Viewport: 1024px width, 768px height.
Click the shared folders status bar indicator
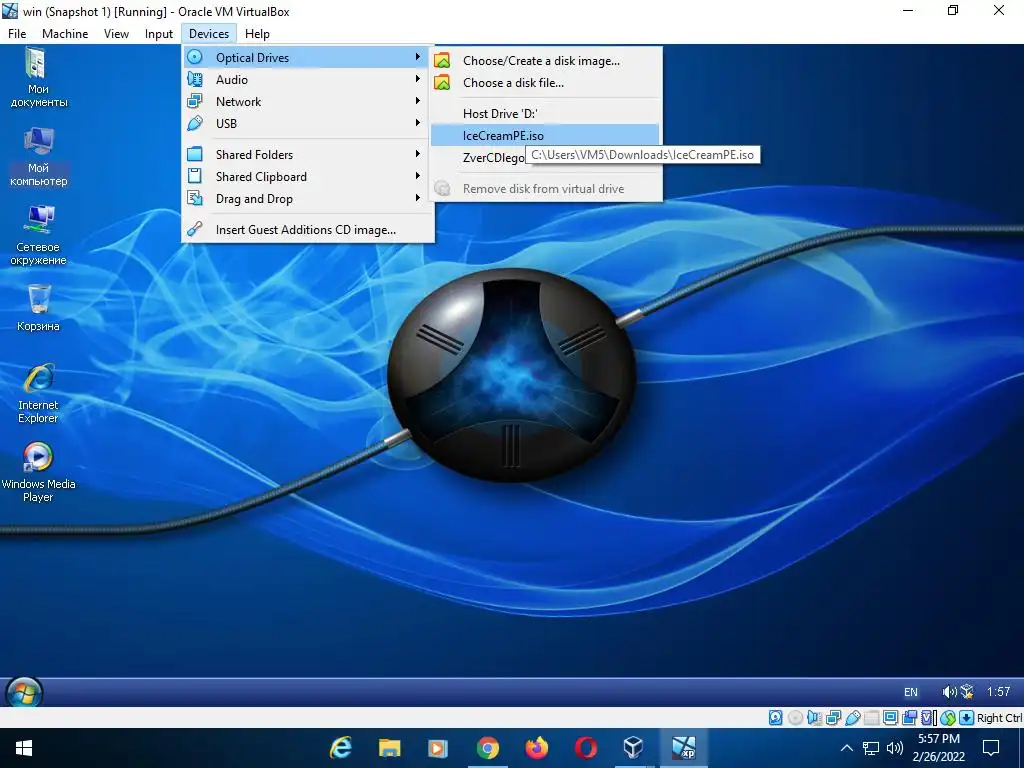pyautogui.click(x=872, y=718)
